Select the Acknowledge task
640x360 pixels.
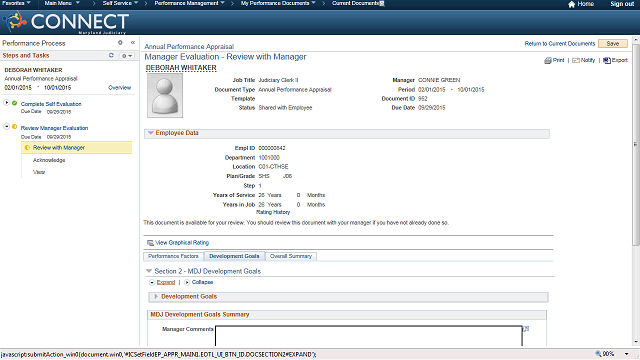pyautogui.click(x=49, y=160)
